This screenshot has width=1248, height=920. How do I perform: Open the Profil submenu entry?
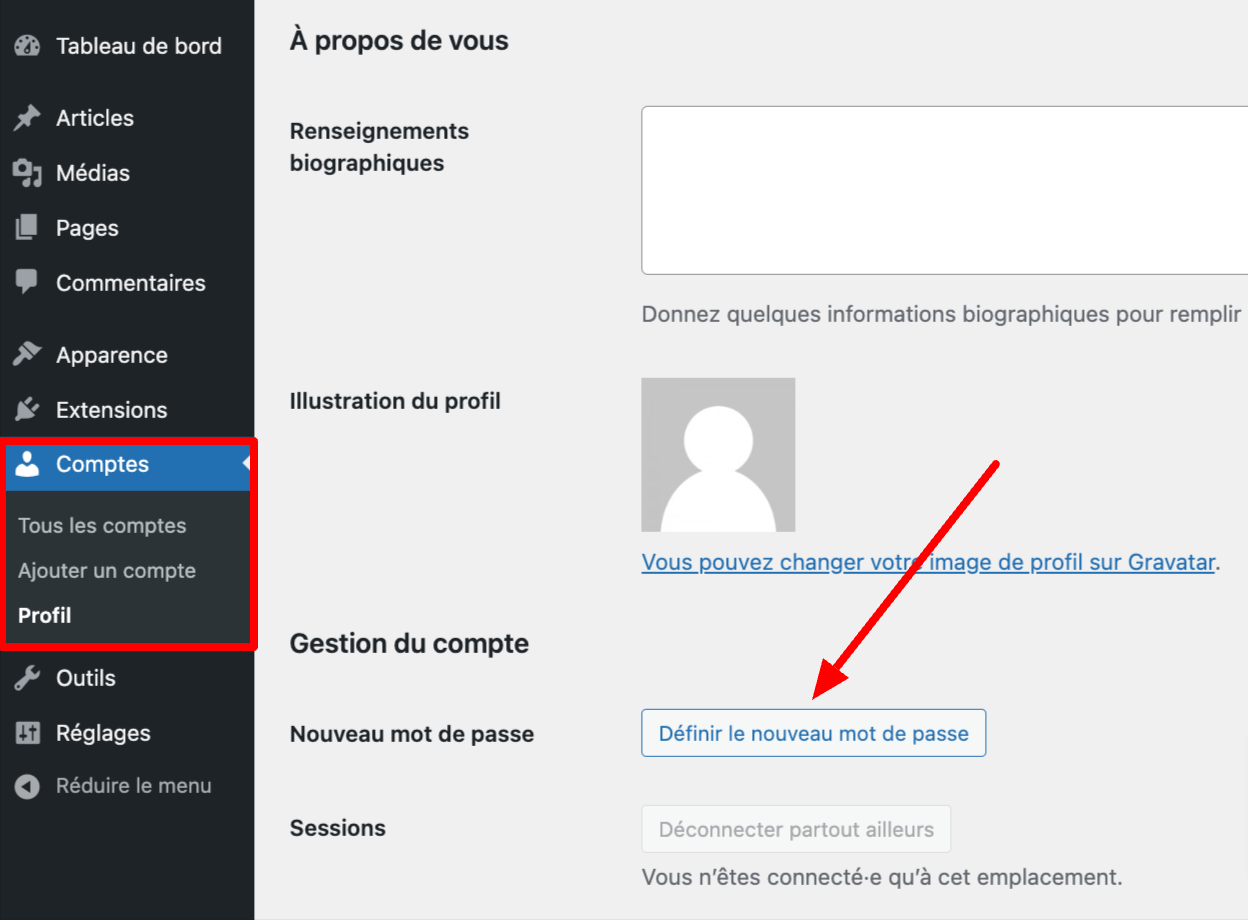coord(44,615)
